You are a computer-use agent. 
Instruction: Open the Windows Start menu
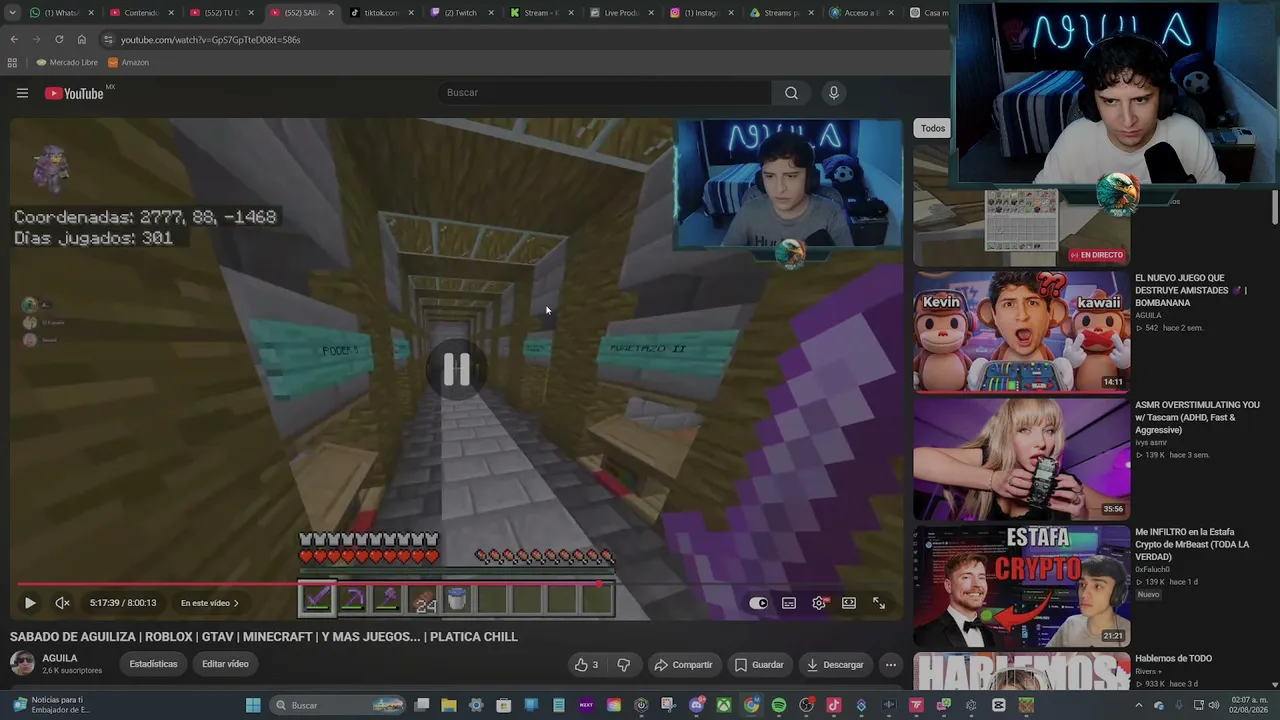coord(253,705)
